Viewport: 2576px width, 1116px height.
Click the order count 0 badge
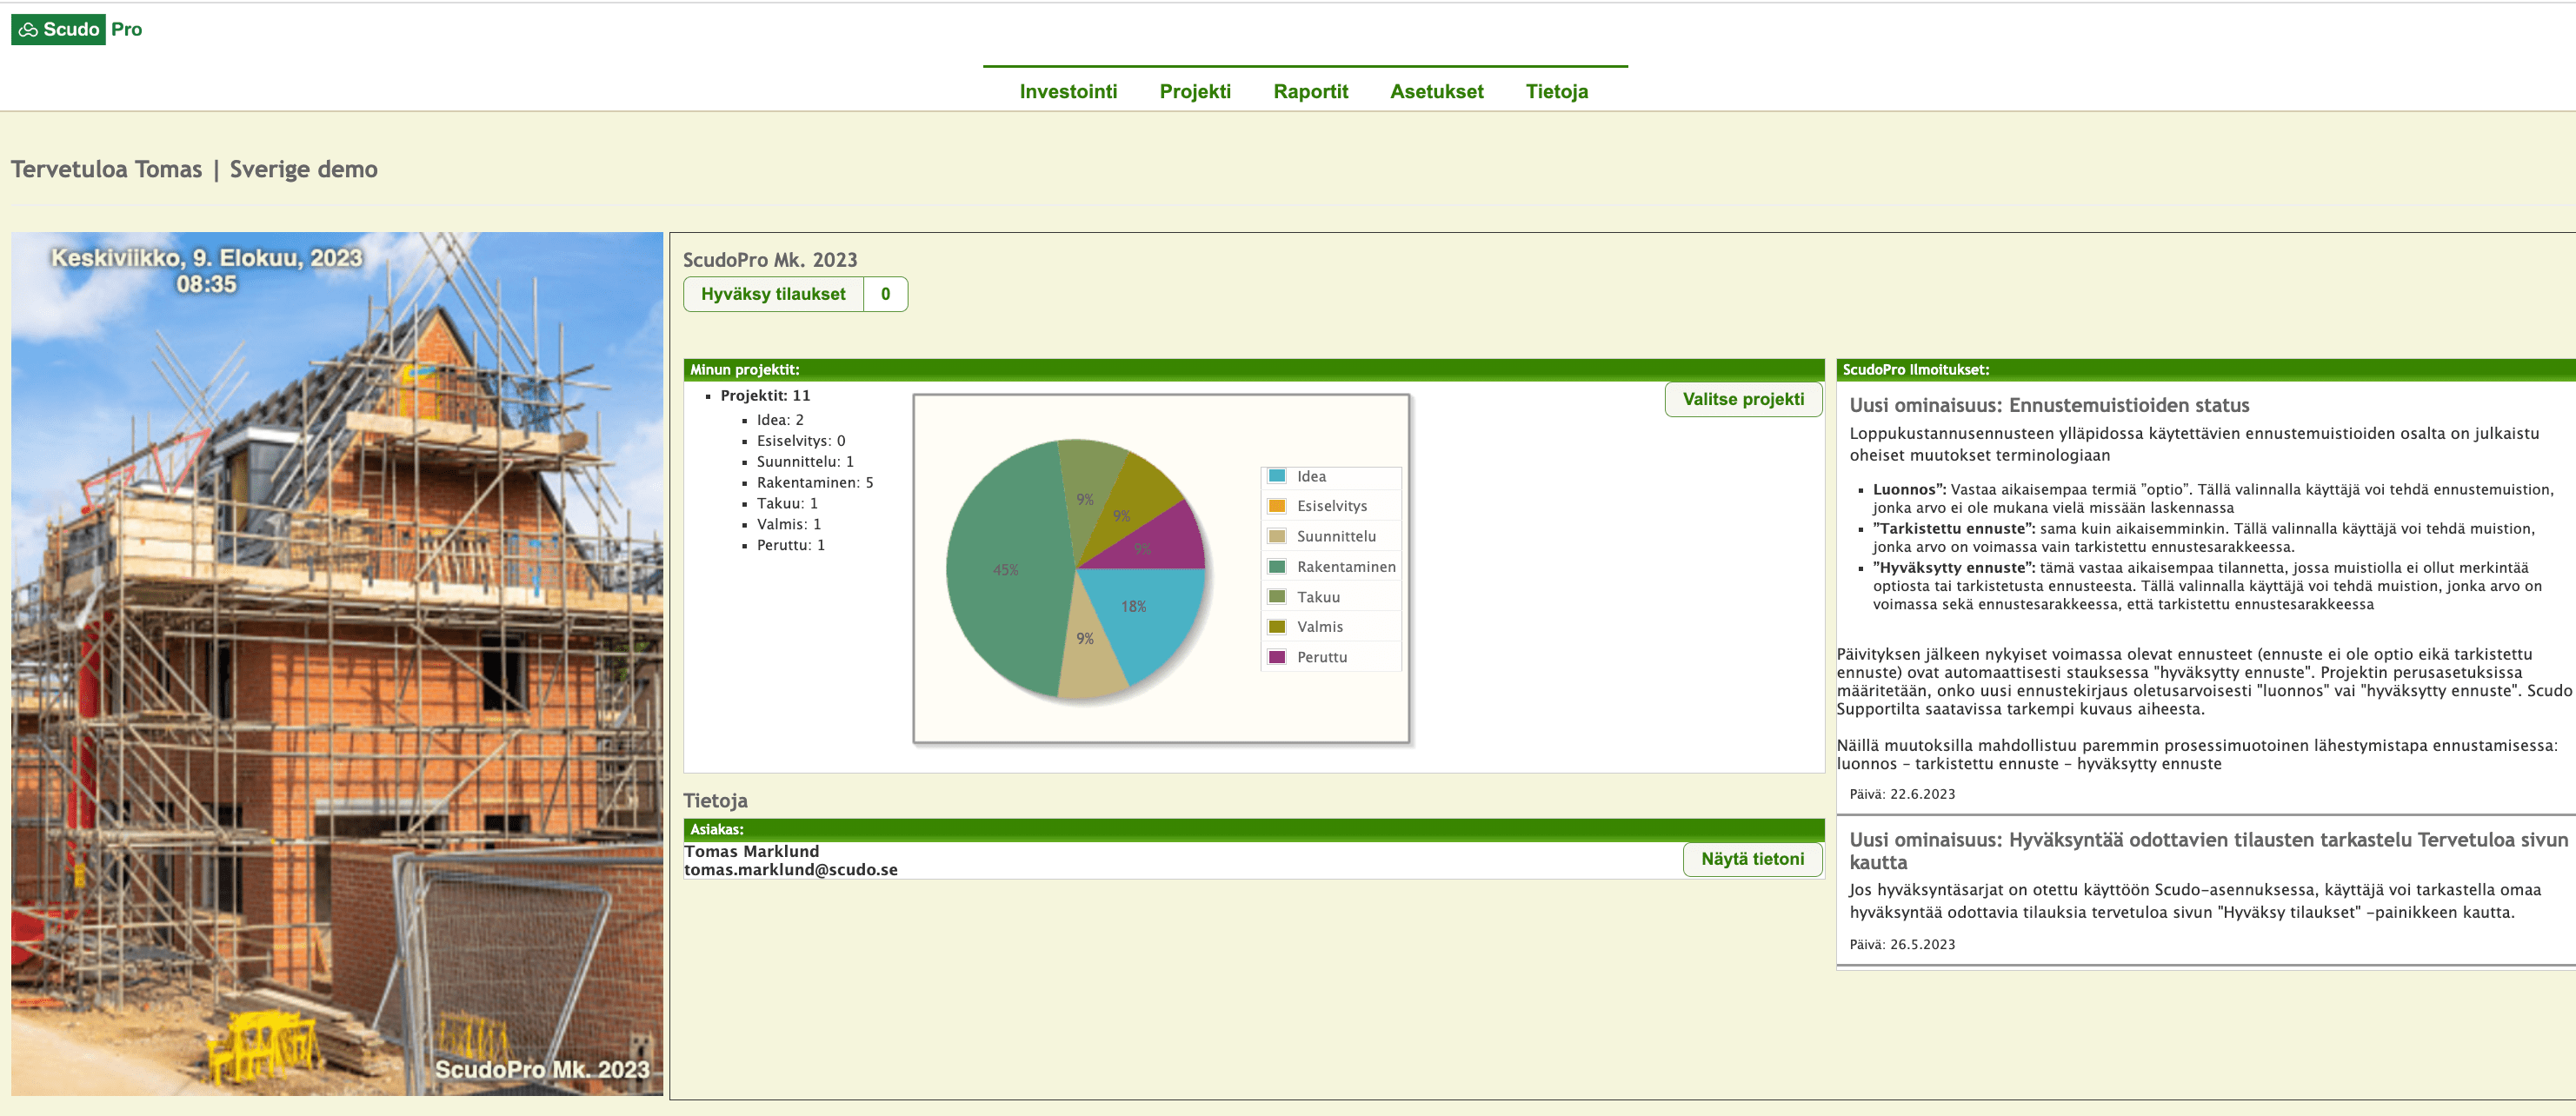click(x=885, y=294)
